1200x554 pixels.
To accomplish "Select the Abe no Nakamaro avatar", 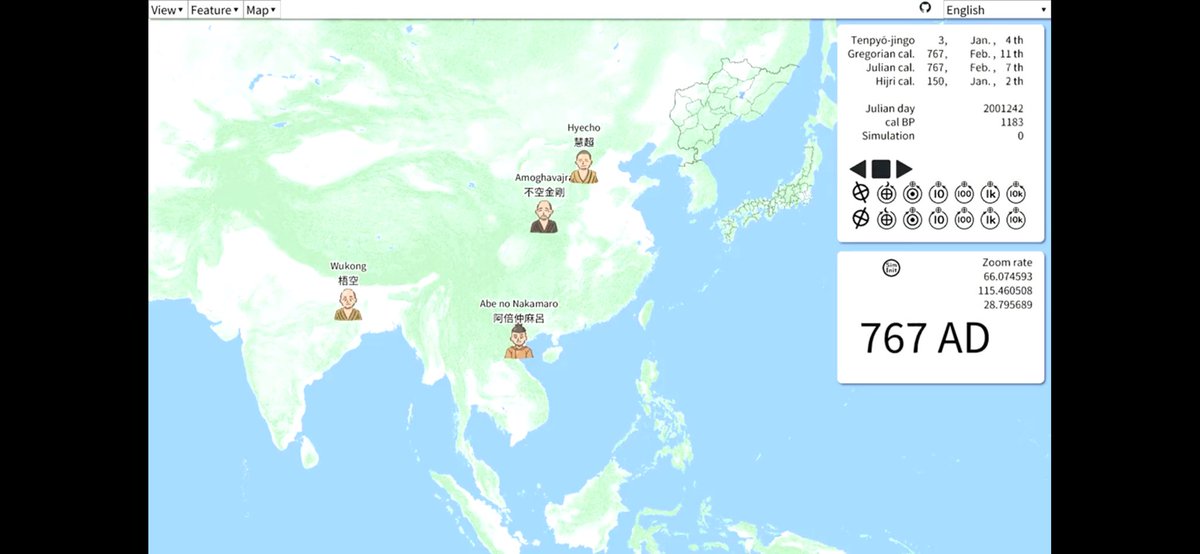I will (518, 341).
